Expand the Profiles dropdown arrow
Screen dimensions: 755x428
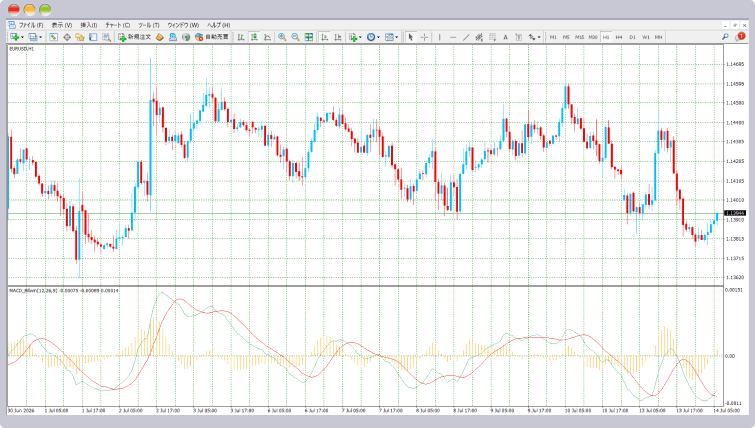pos(40,37)
